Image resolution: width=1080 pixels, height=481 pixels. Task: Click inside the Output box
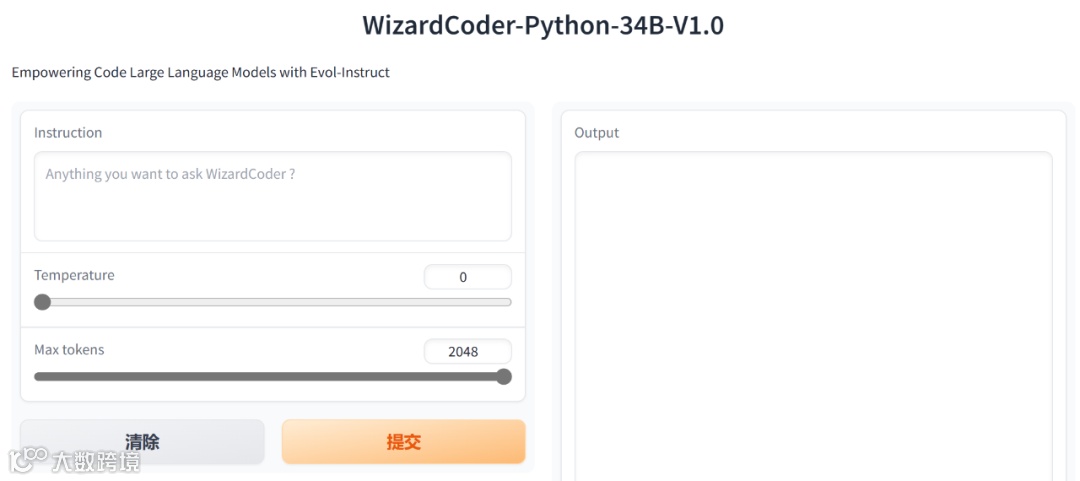pyautogui.click(x=813, y=316)
